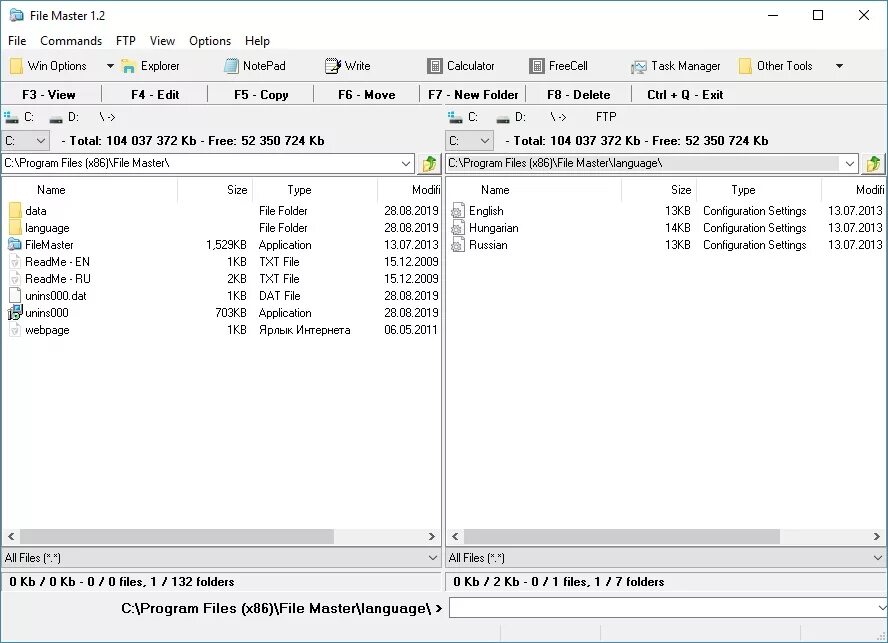Switch right pane to drive D: icon
This screenshot has height=643, width=888.
(x=503, y=118)
